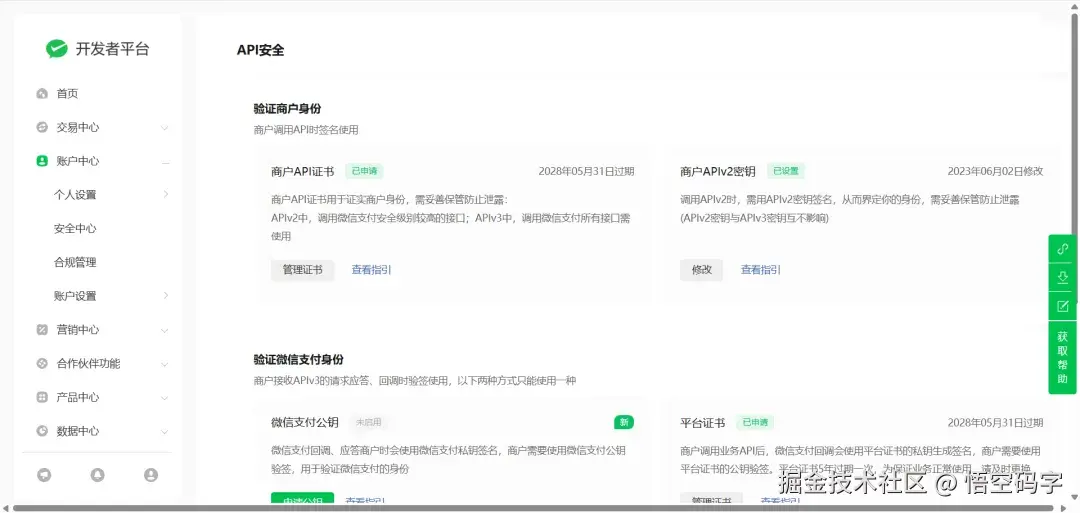Expand the 账户设置 arrow
Viewport: 1080px width, 513px height.
tap(166, 295)
